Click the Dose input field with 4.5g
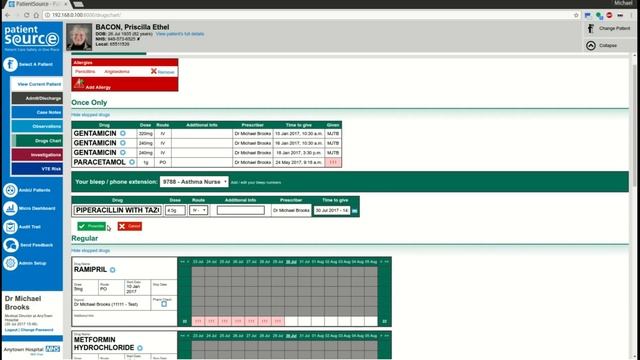The image size is (640, 360). click(x=175, y=210)
